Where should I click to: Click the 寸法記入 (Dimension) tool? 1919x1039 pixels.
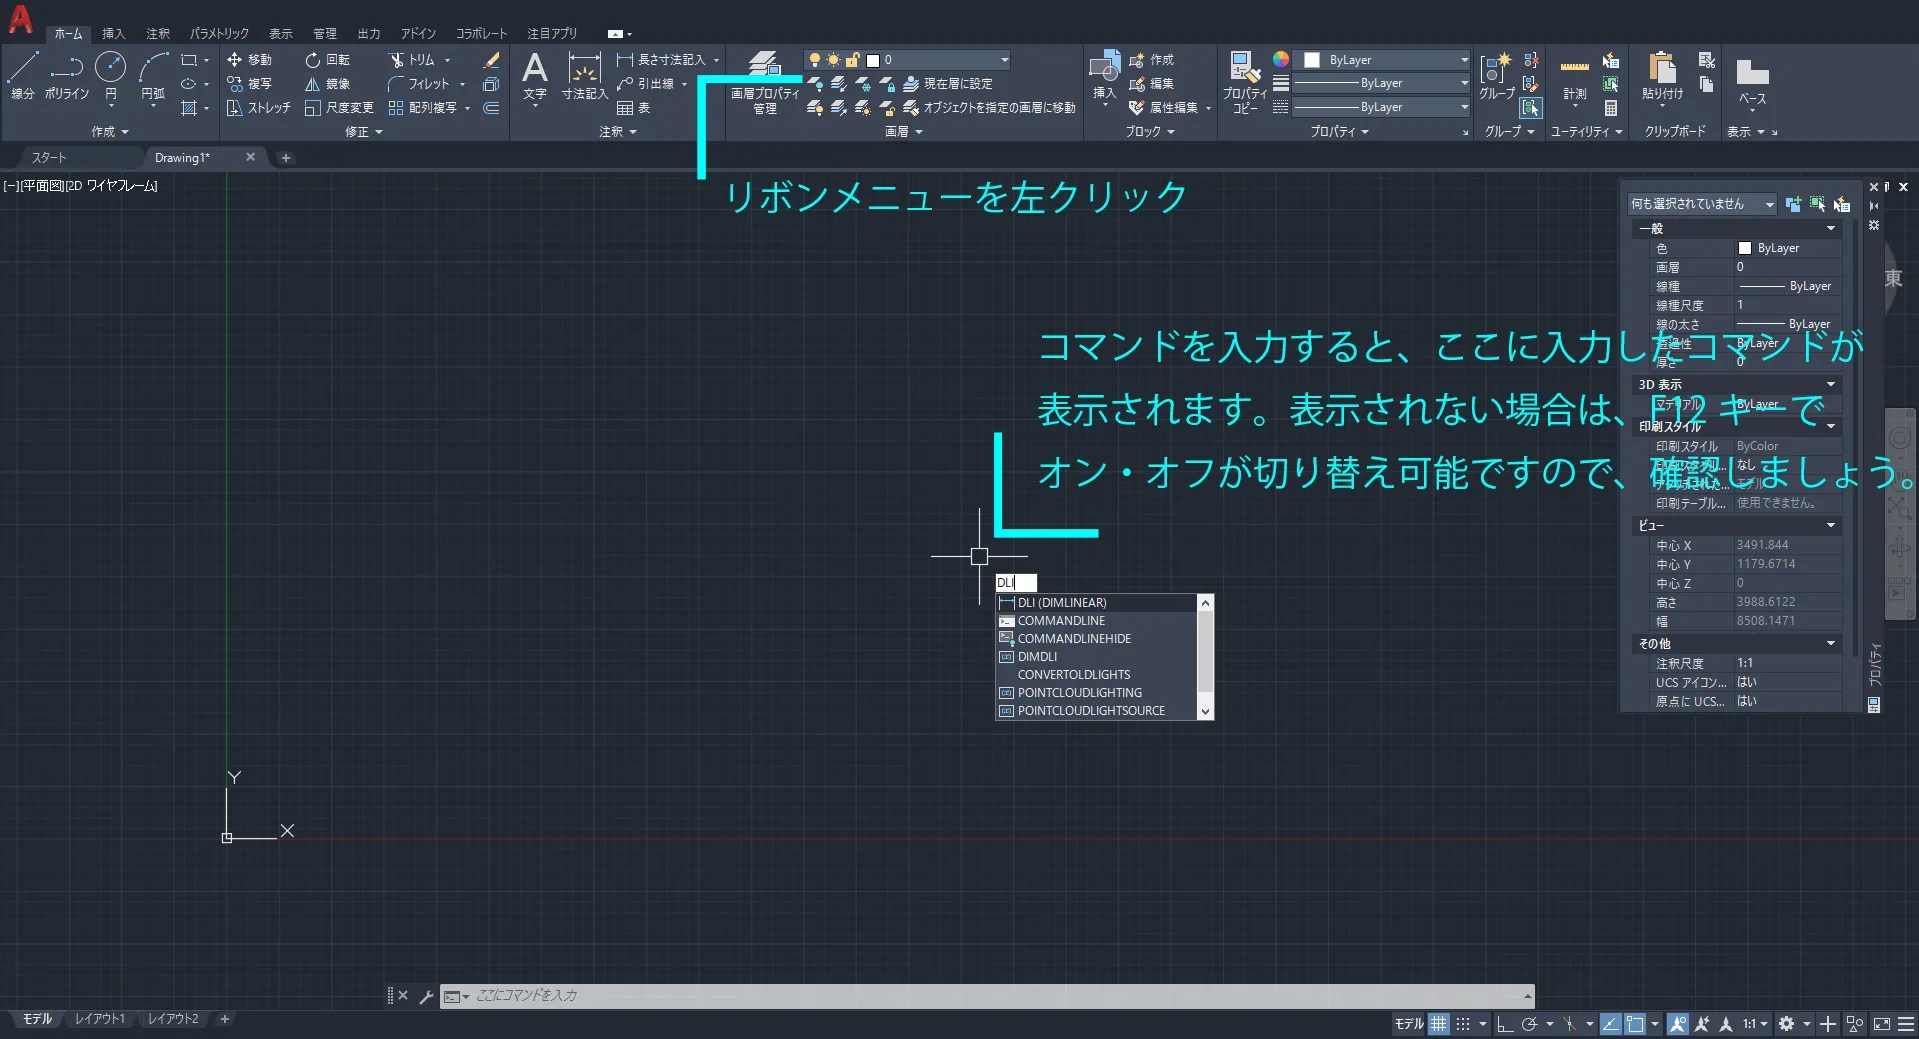[x=584, y=76]
